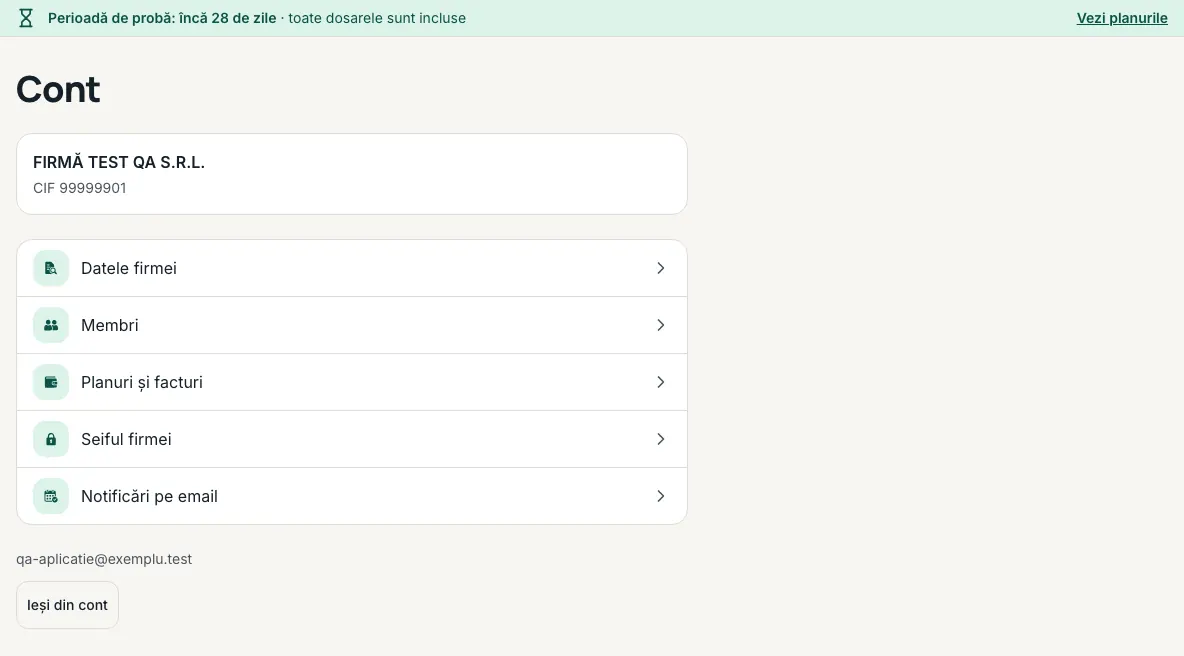Follow the Vezi planurile link
Screen dimensions: 1184x656
point(1122,18)
